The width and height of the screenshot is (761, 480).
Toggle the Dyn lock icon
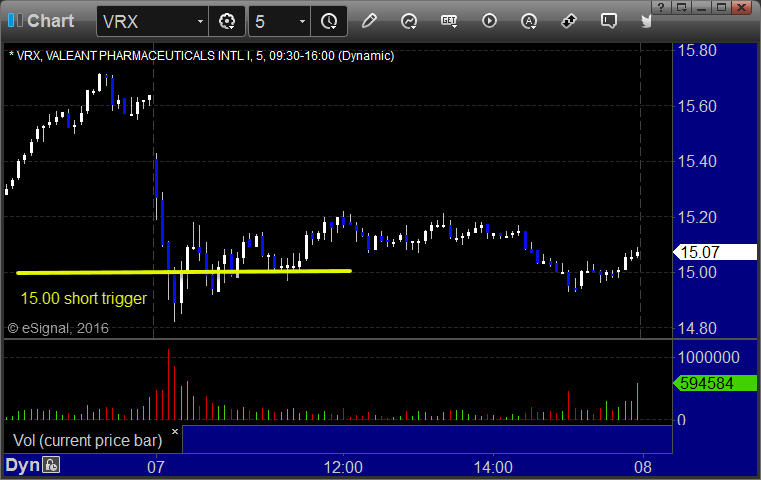point(51,465)
